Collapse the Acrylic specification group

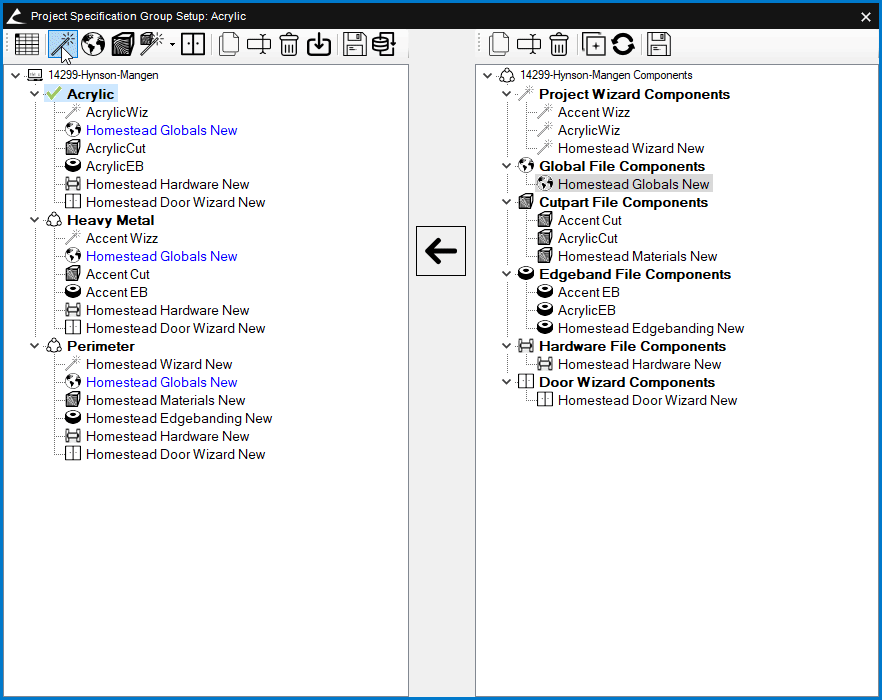(35, 93)
